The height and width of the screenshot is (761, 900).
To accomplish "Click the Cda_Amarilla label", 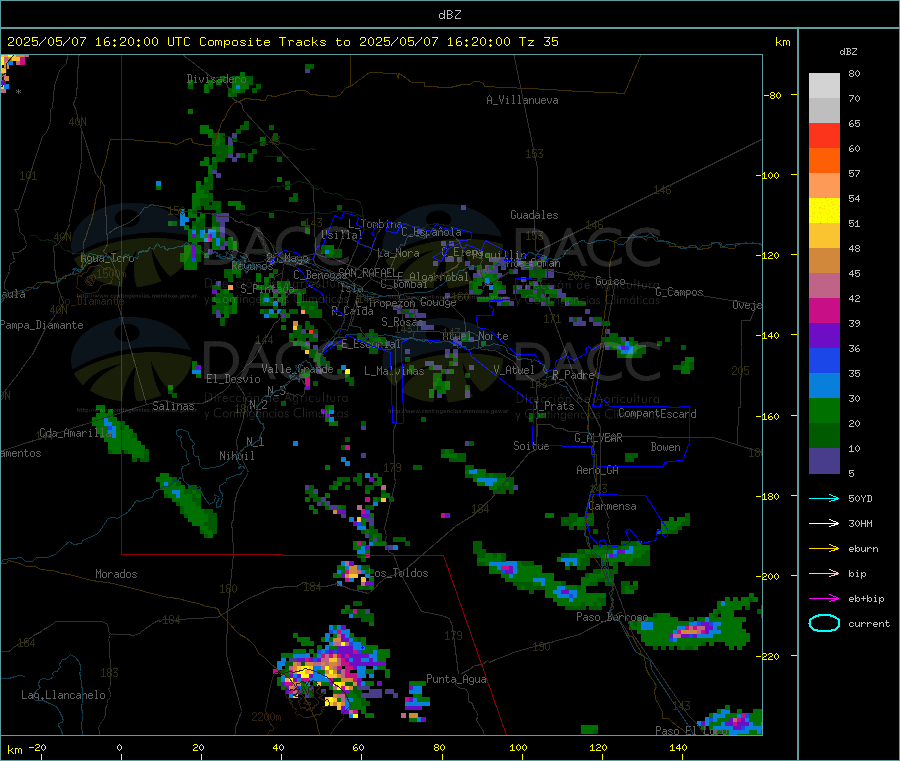I will [x=76, y=433].
